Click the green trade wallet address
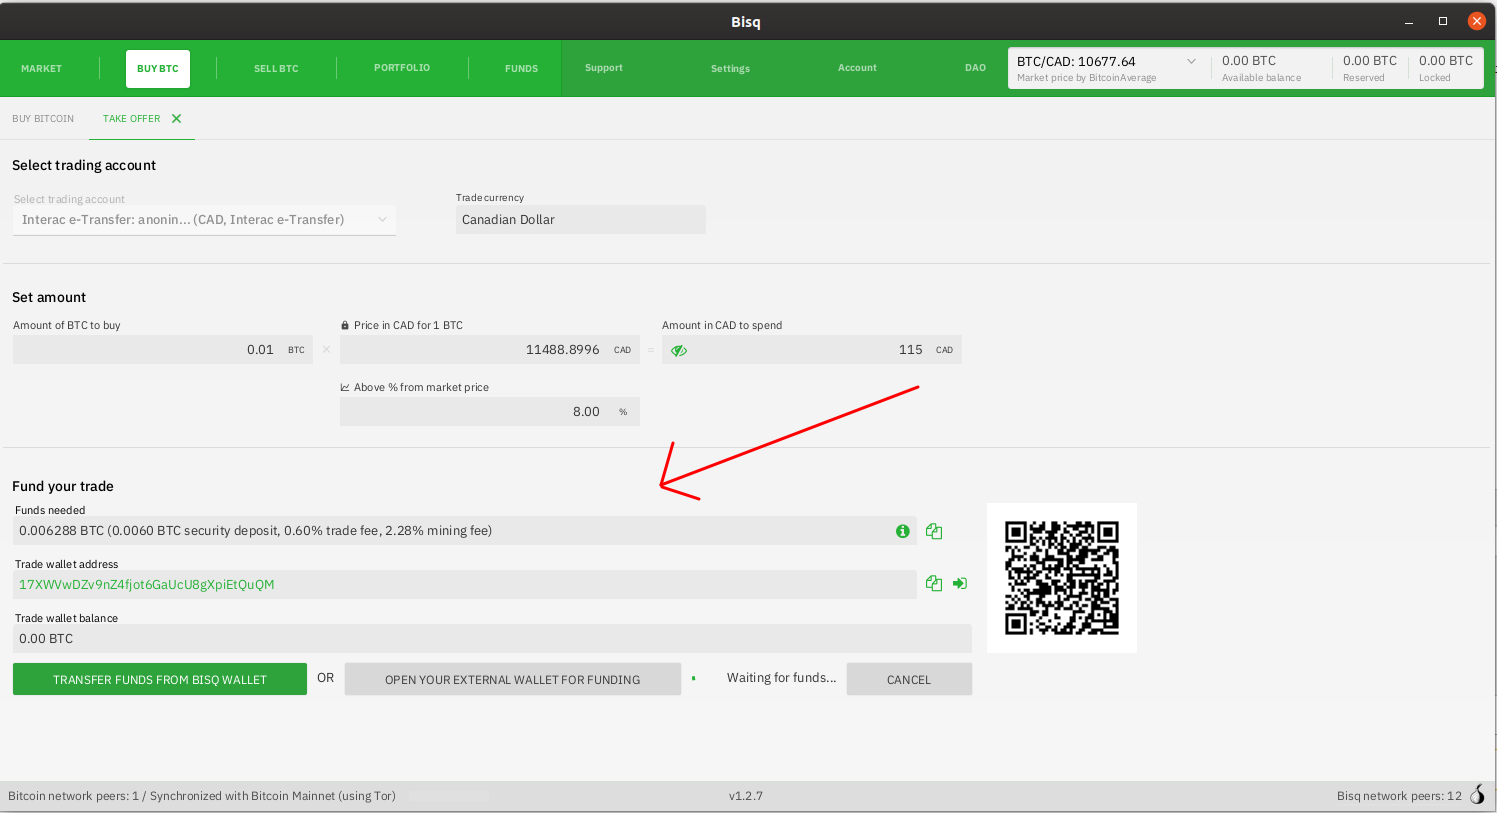1497x813 pixels. click(147, 585)
